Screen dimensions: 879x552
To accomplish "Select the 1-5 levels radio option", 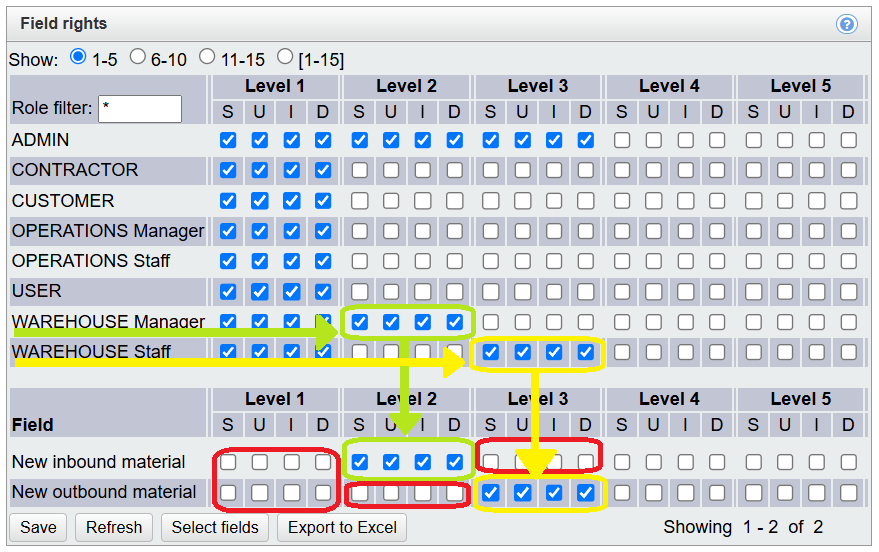I will point(78,58).
